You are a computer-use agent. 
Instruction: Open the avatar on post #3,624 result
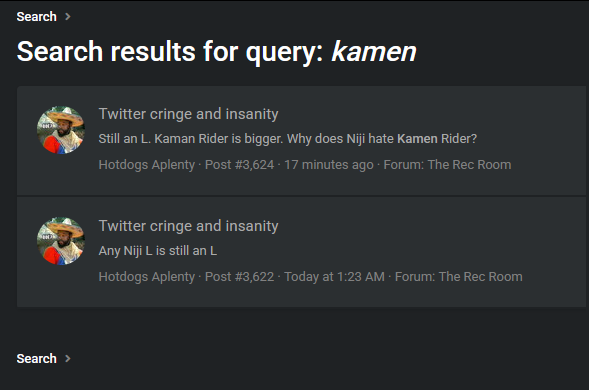point(61,130)
